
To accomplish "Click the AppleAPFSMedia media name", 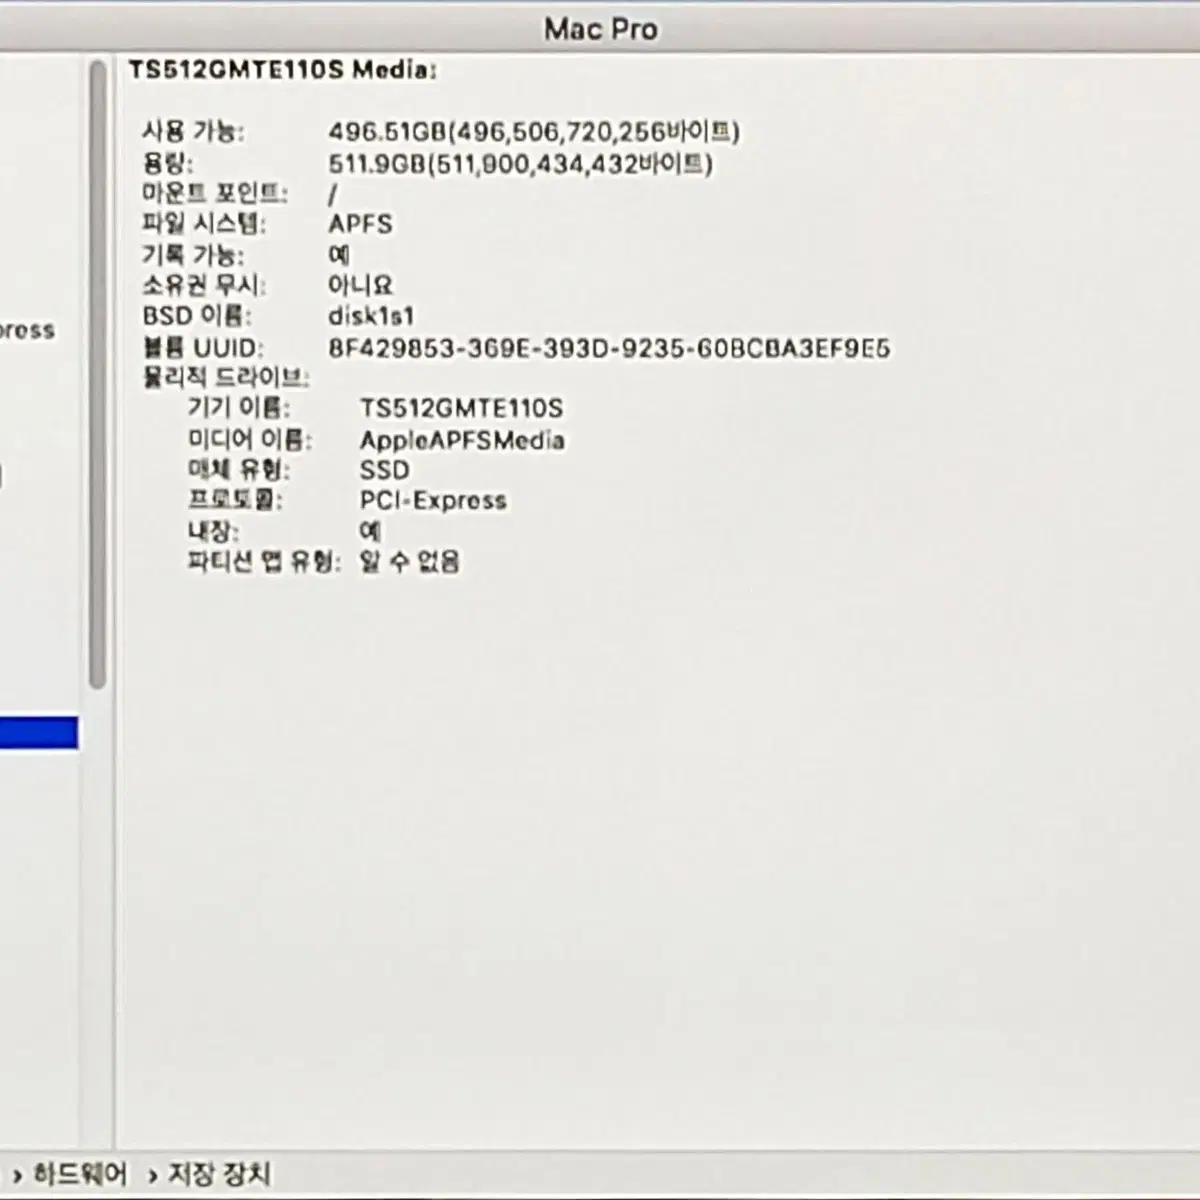I will pyautogui.click(x=462, y=440).
